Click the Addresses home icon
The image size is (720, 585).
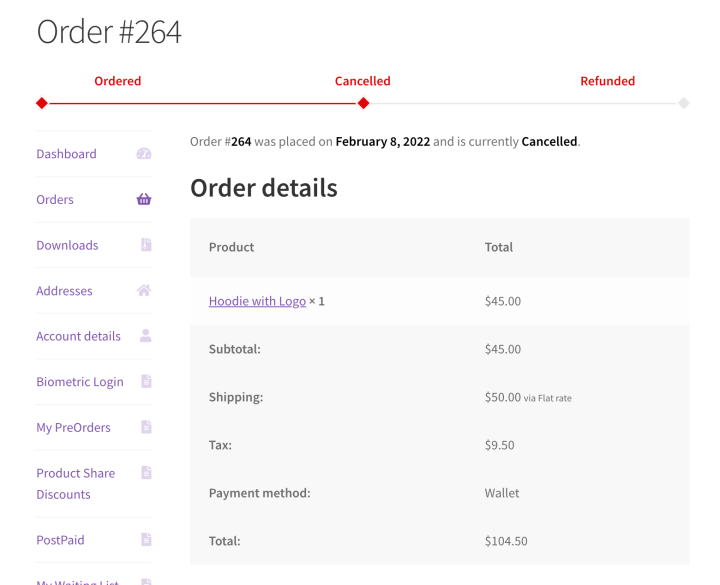coord(144,290)
